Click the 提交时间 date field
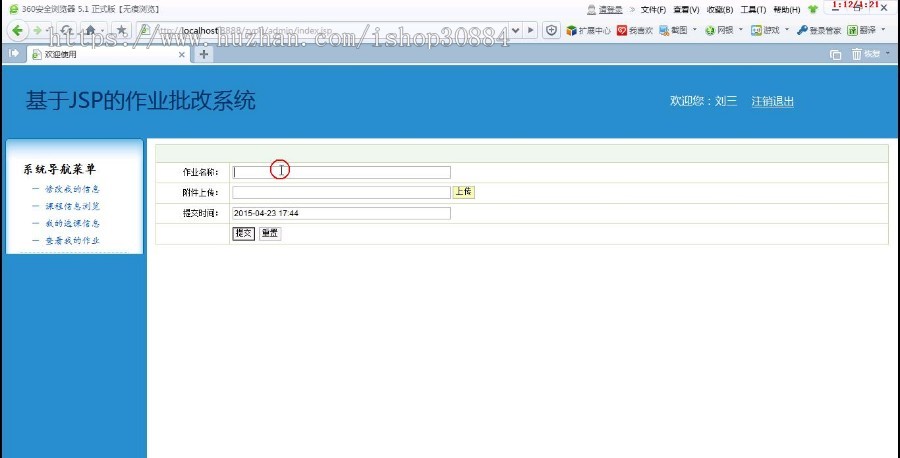 click(342, 213)
